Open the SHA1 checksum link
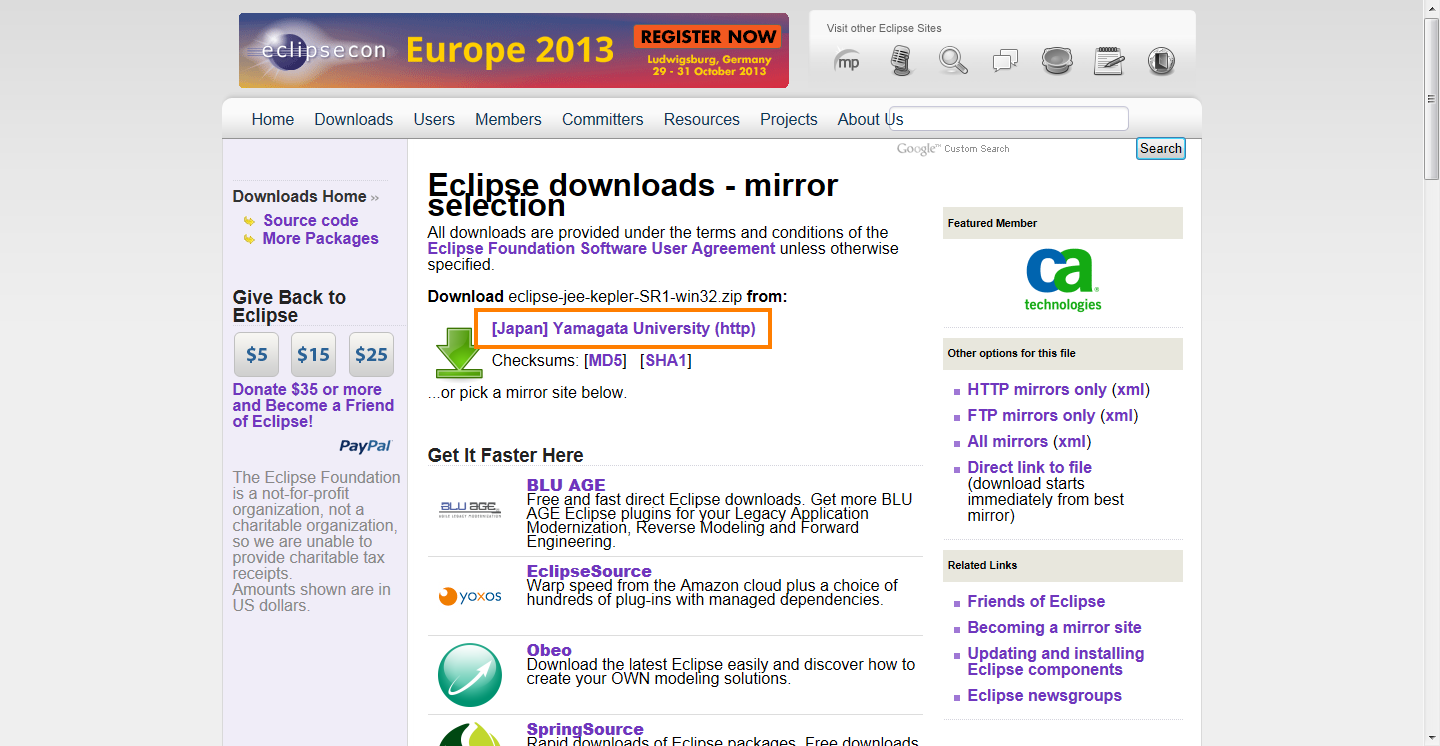Screen dimensions: 1440x746 666,360
